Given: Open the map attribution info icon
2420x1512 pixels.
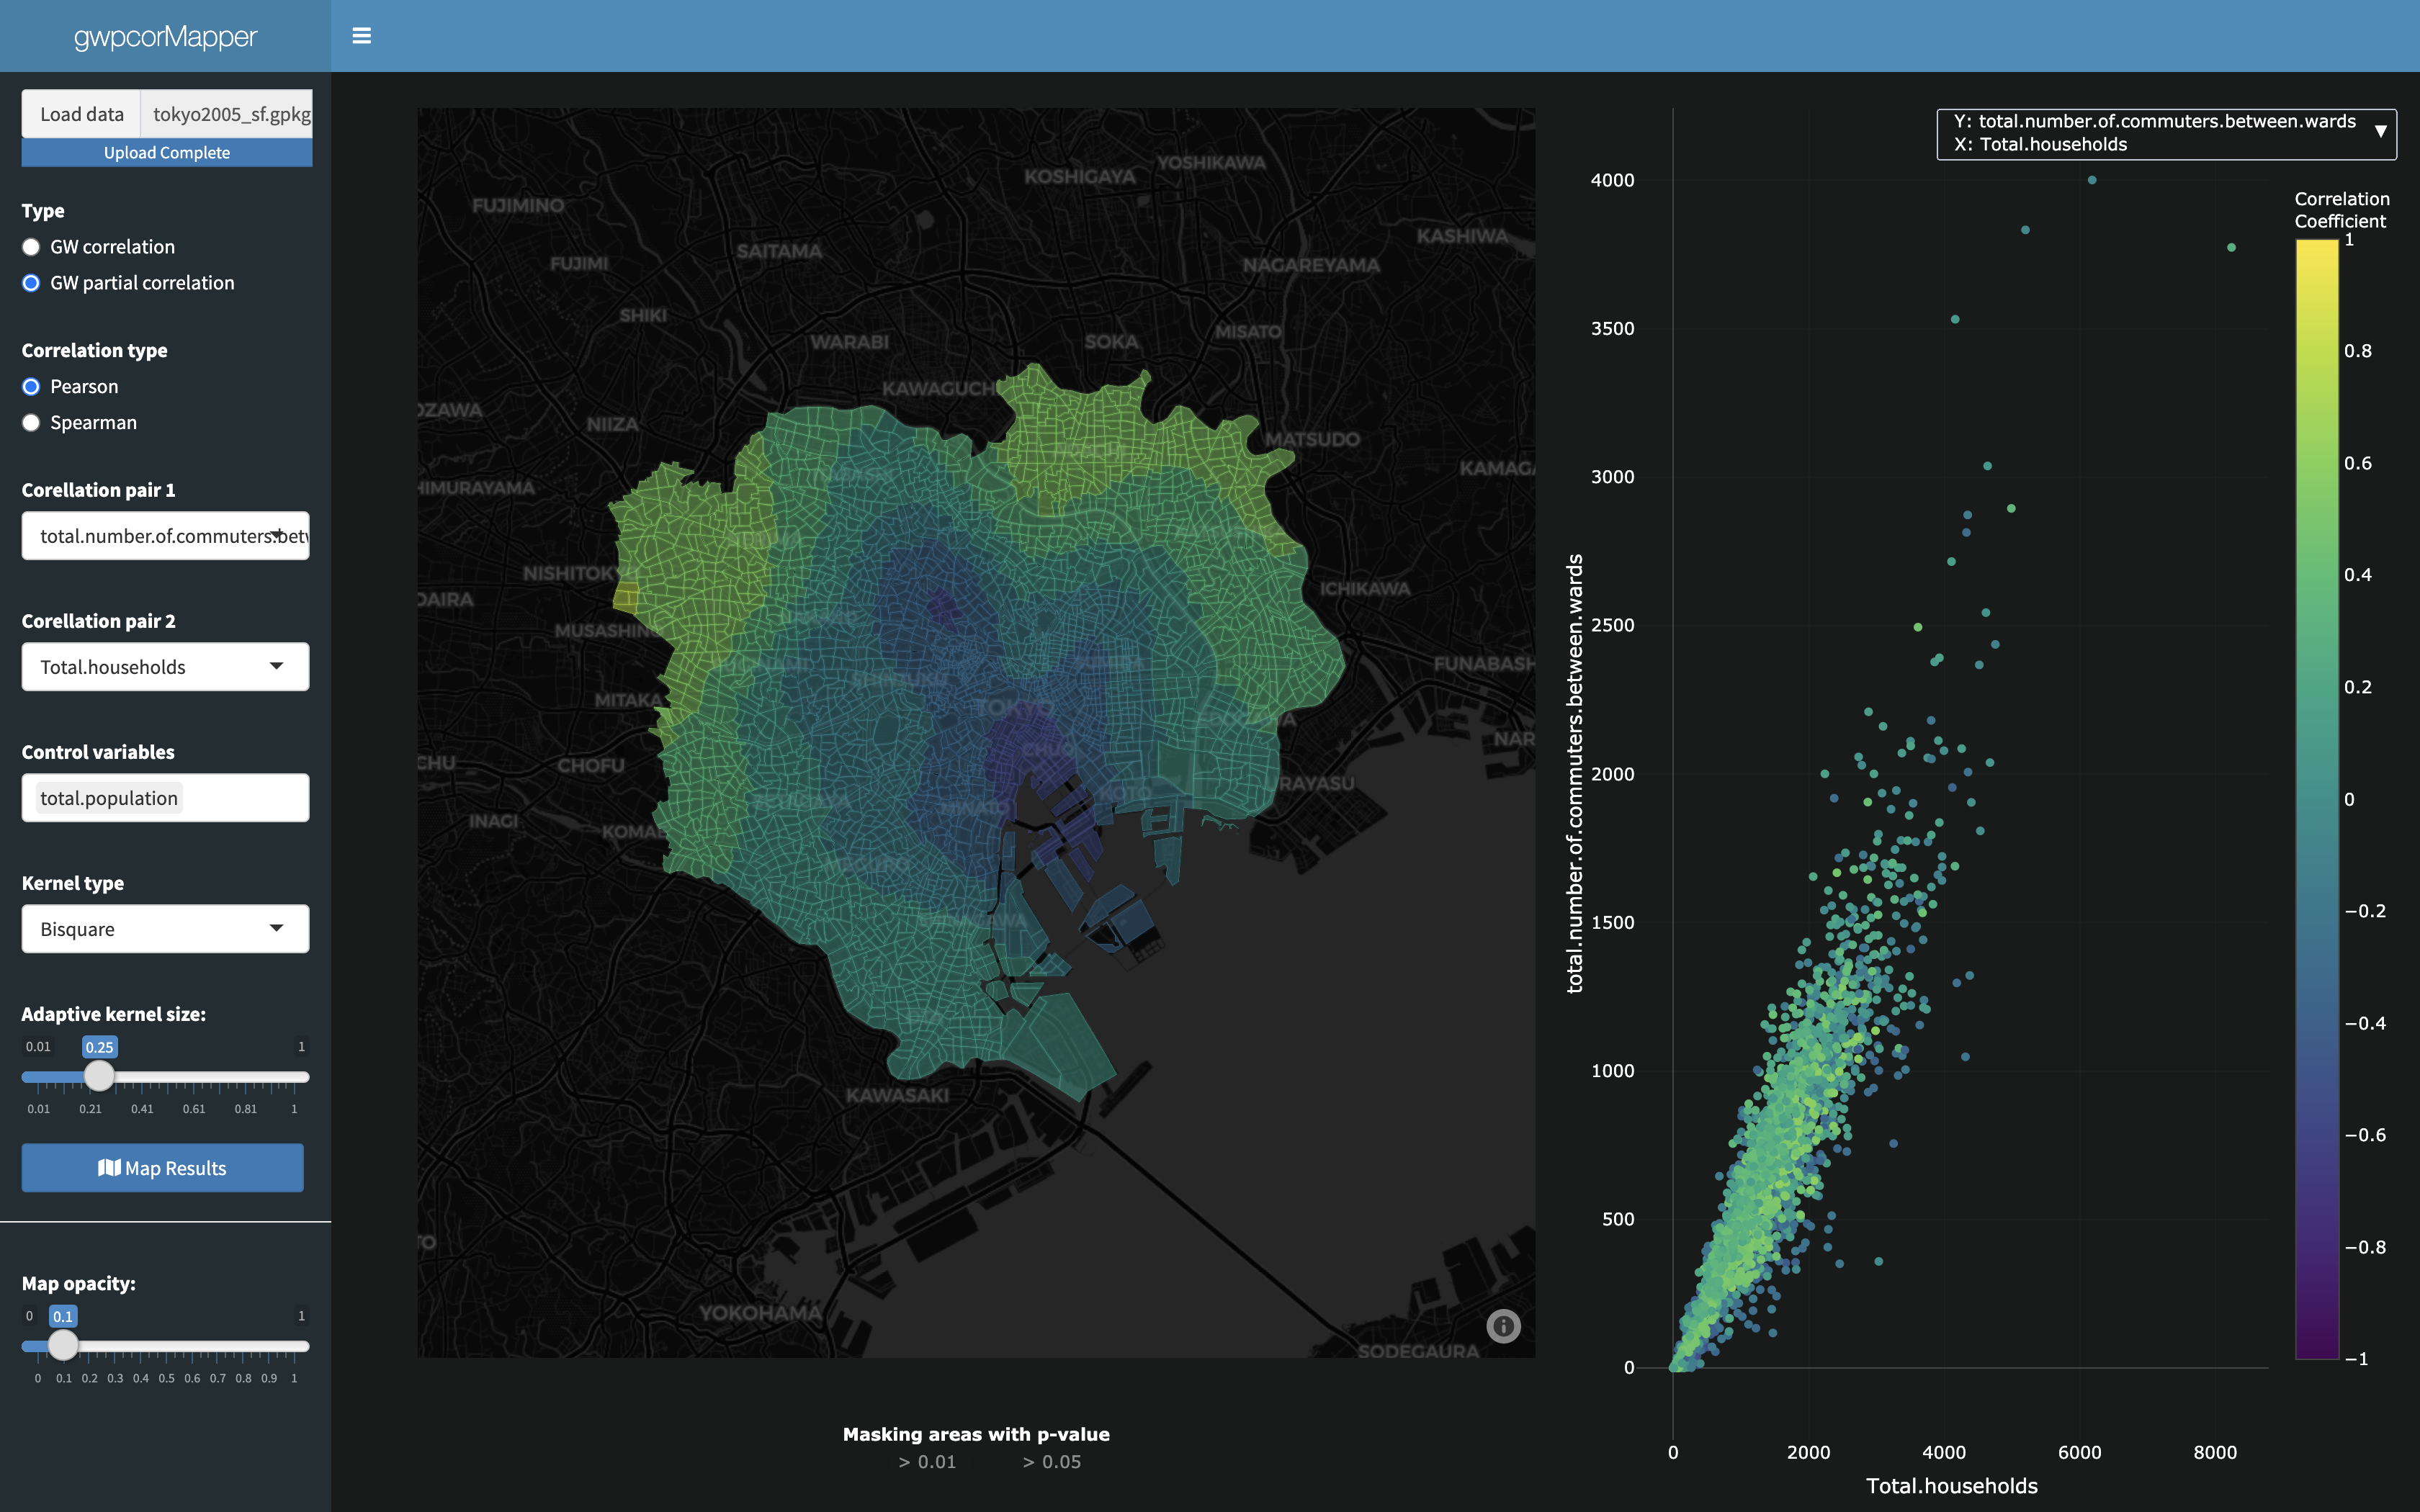Looking at the screenshot, I should click(1503, 1325).
